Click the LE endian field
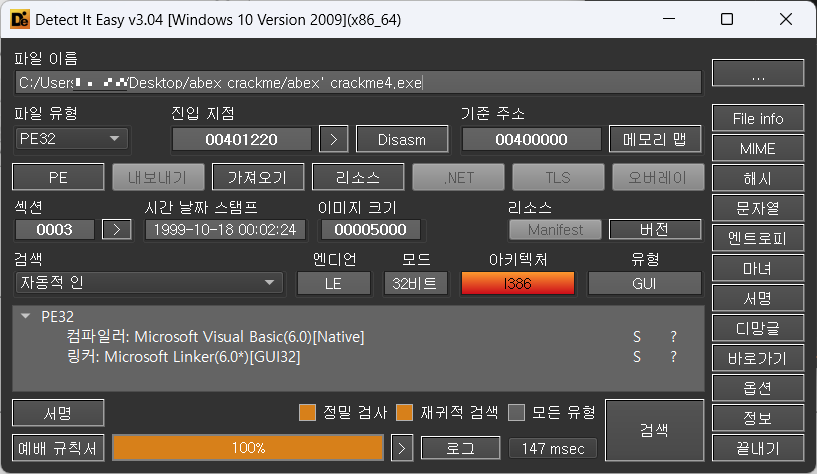Screen dimensions: 817x474 [x=333, y=283]
